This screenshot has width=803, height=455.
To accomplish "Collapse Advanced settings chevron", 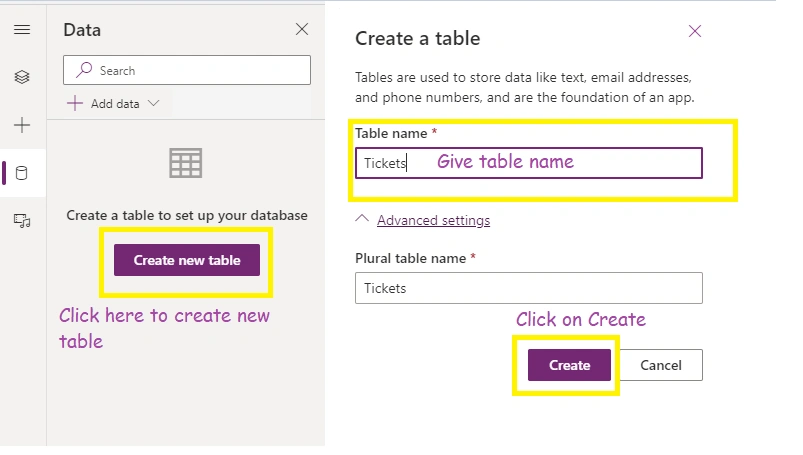I will tap(362, 219).
